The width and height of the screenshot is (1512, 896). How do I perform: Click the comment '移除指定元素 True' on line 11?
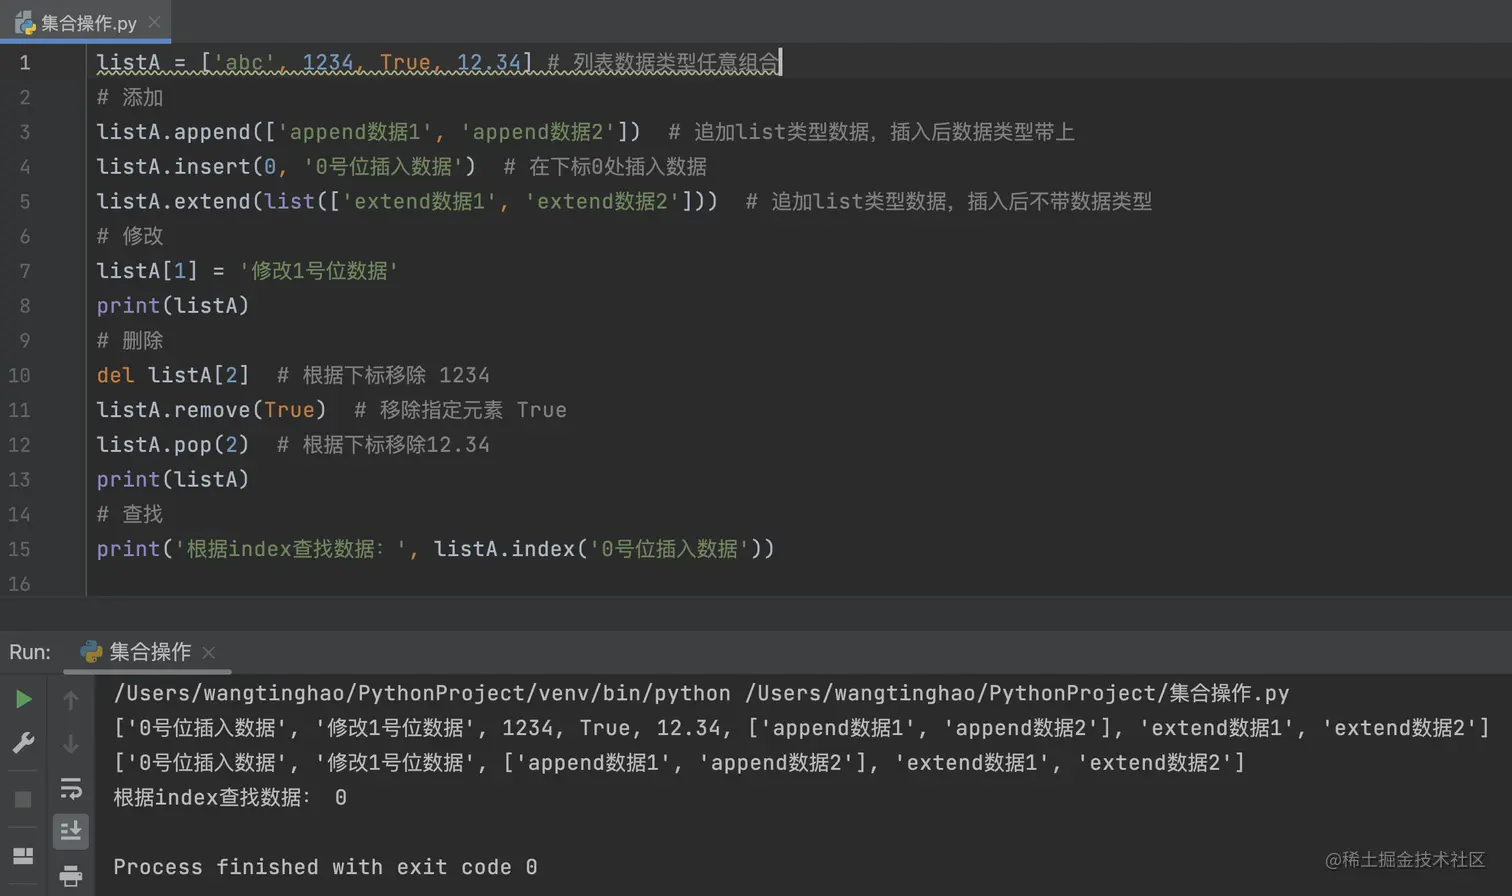coord(473,410)
